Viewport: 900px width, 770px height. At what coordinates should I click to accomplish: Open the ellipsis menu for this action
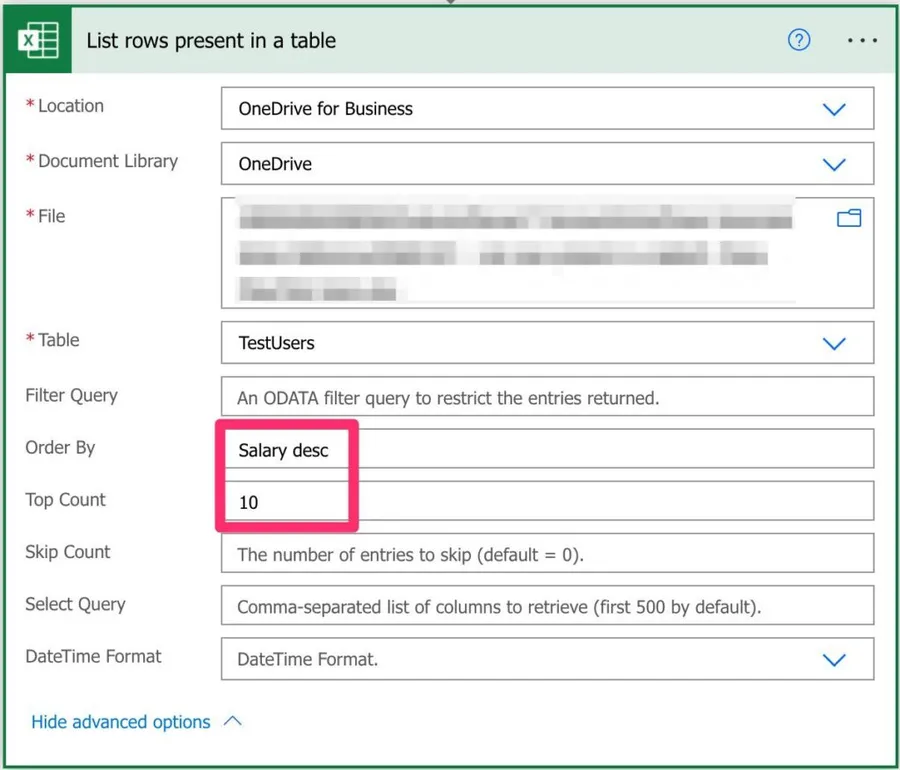pyautogui.click(x=861, y=41)
